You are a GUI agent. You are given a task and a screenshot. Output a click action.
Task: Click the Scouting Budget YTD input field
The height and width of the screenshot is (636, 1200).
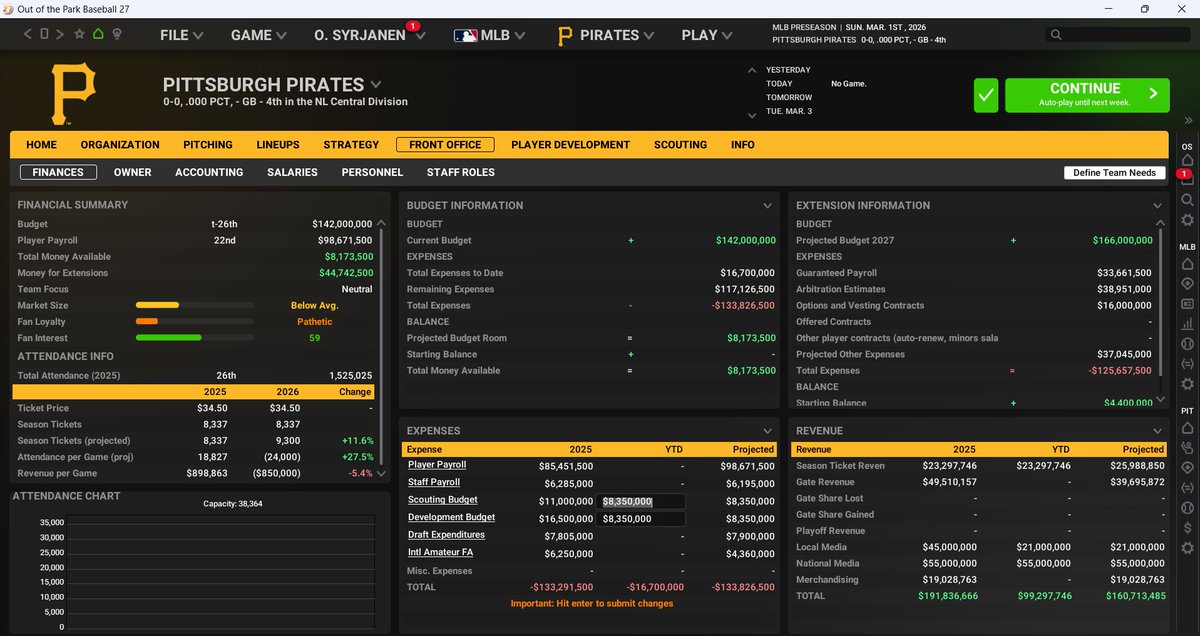point(641,501)
